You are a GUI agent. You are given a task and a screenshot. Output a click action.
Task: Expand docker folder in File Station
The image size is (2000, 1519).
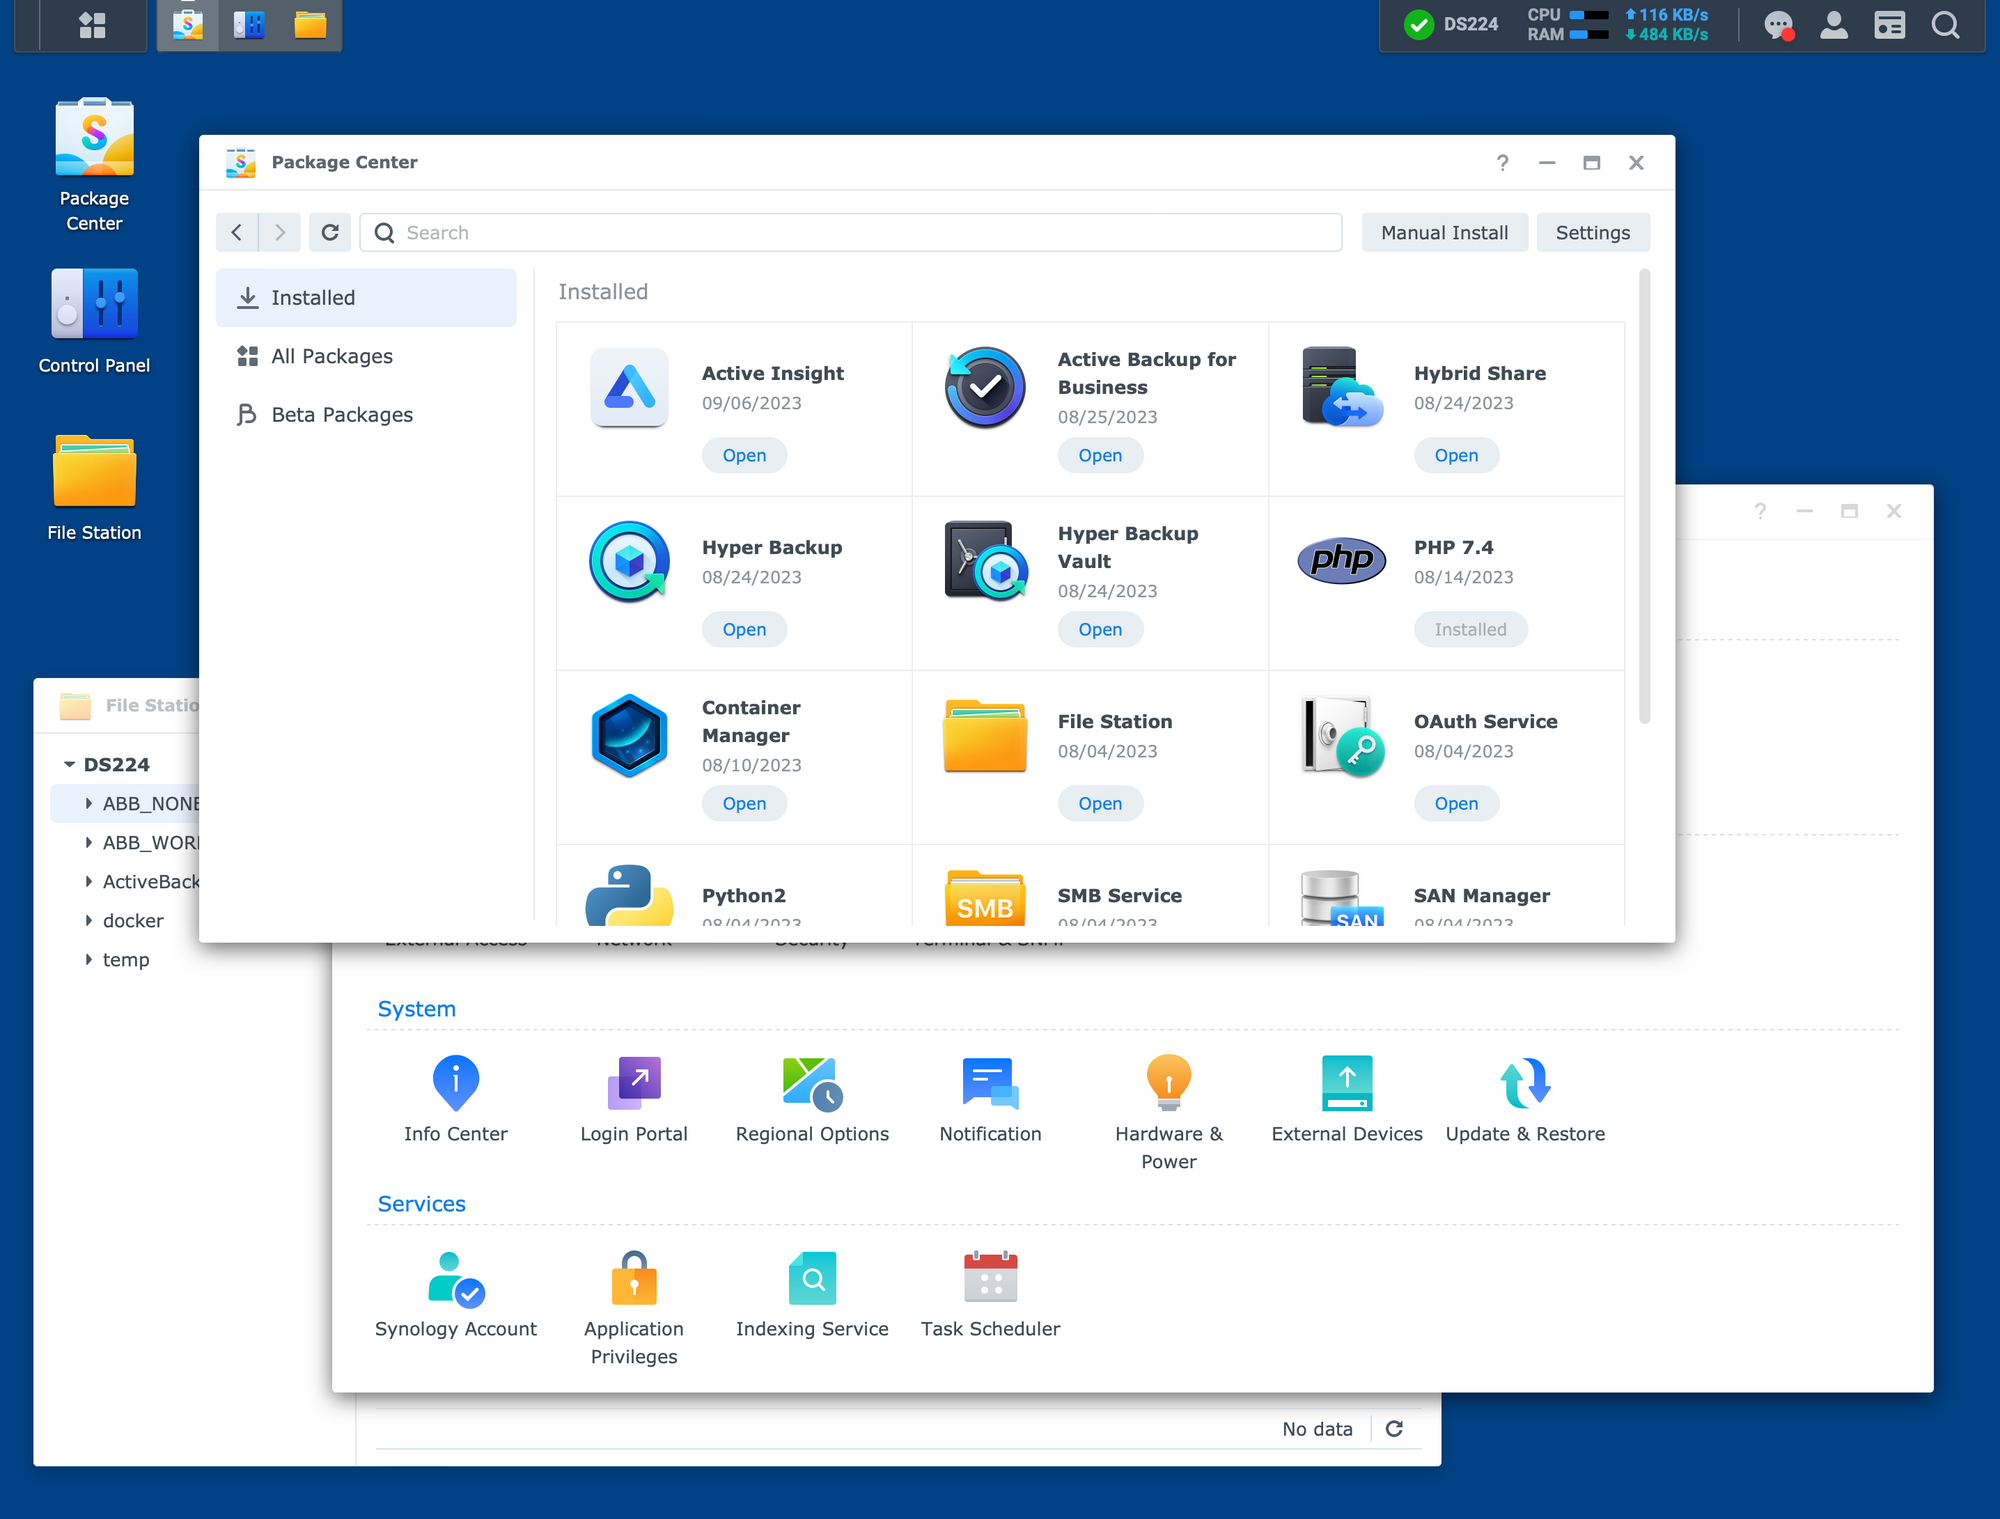tap(88, 920)
